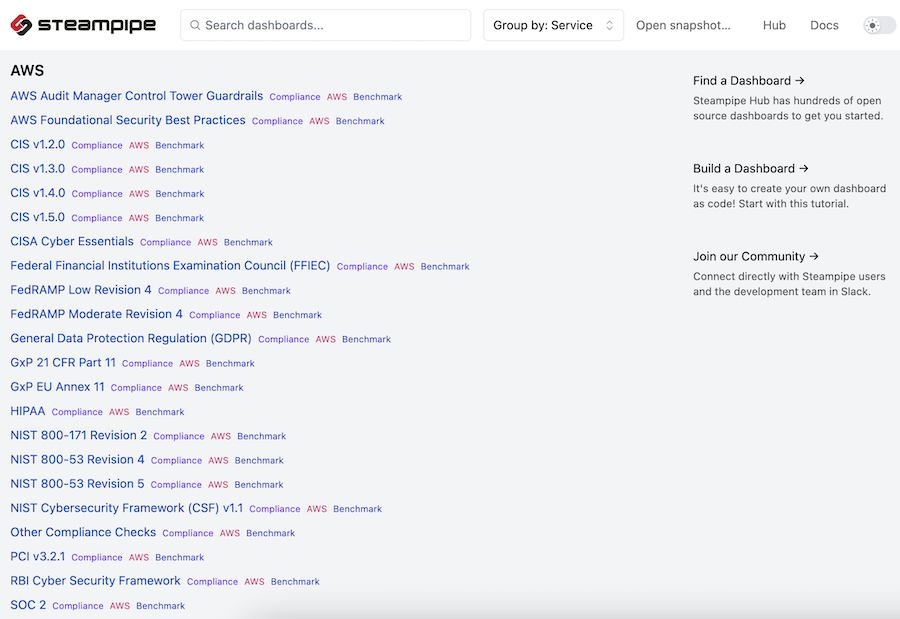This screenshot has width=900, height=619.
Task: Click Open snapshot... button
Action: [683, 25]
